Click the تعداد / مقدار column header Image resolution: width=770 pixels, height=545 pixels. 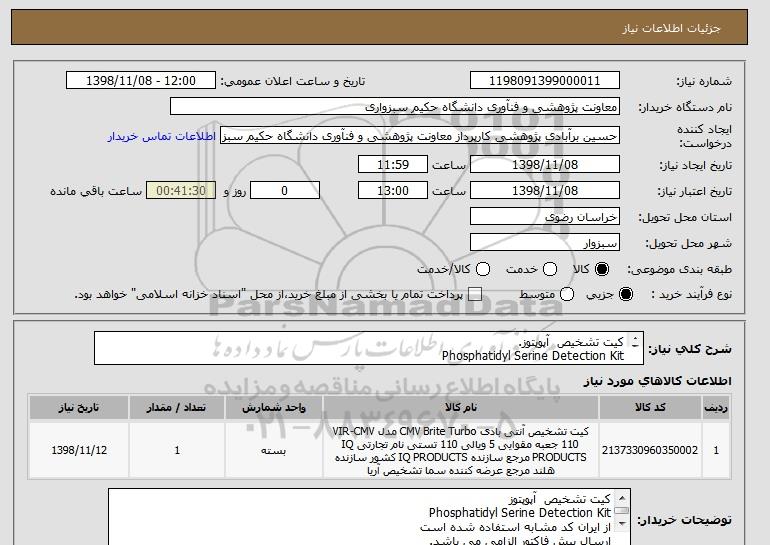[x=177, y=408]
